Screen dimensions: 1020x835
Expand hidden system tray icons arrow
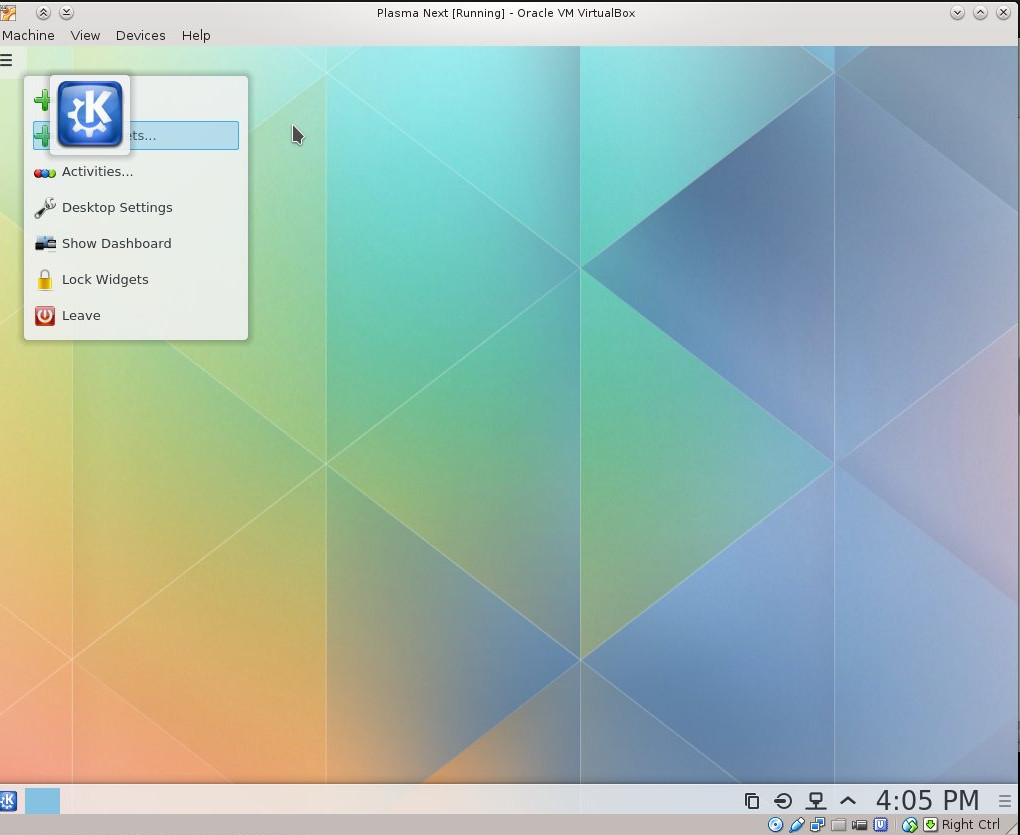coord(848,801)
